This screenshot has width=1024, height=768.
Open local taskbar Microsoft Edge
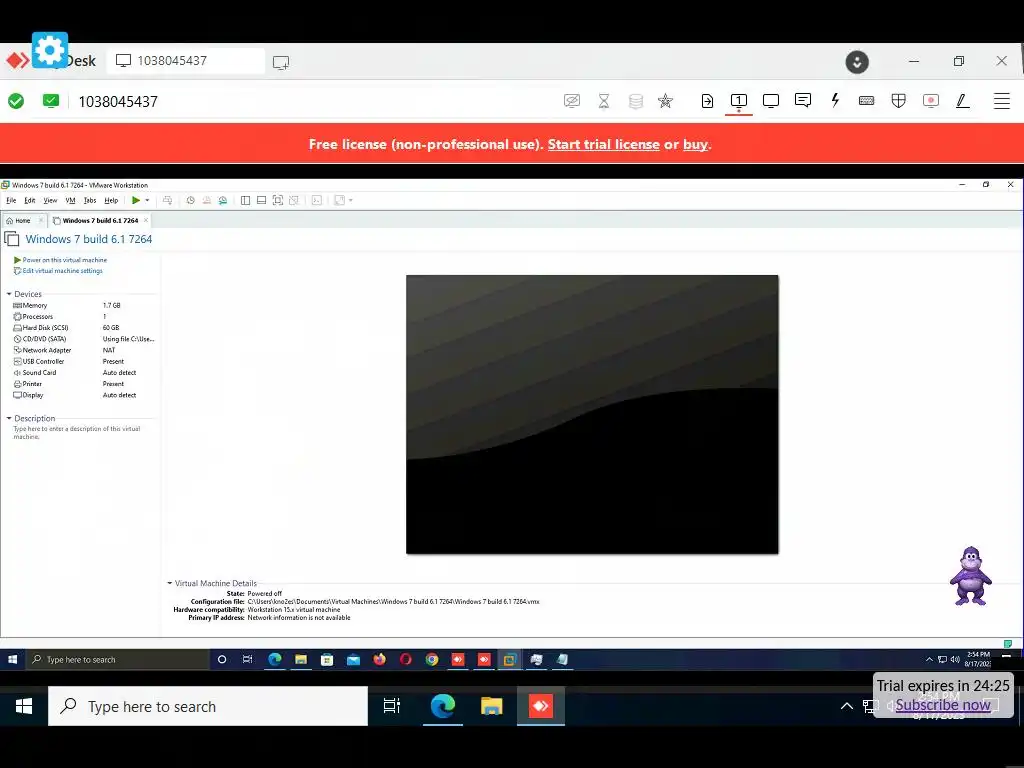tap(442, 706)
